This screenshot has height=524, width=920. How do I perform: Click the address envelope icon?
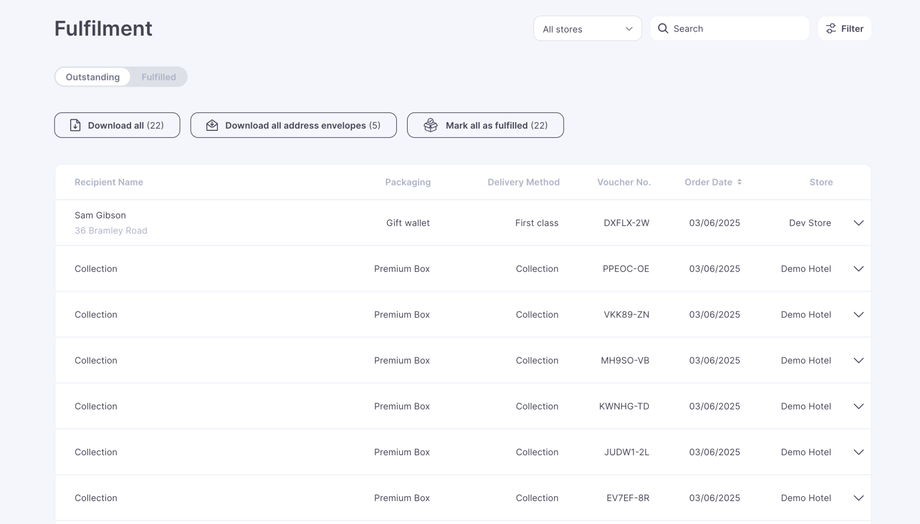click(212, 125)
